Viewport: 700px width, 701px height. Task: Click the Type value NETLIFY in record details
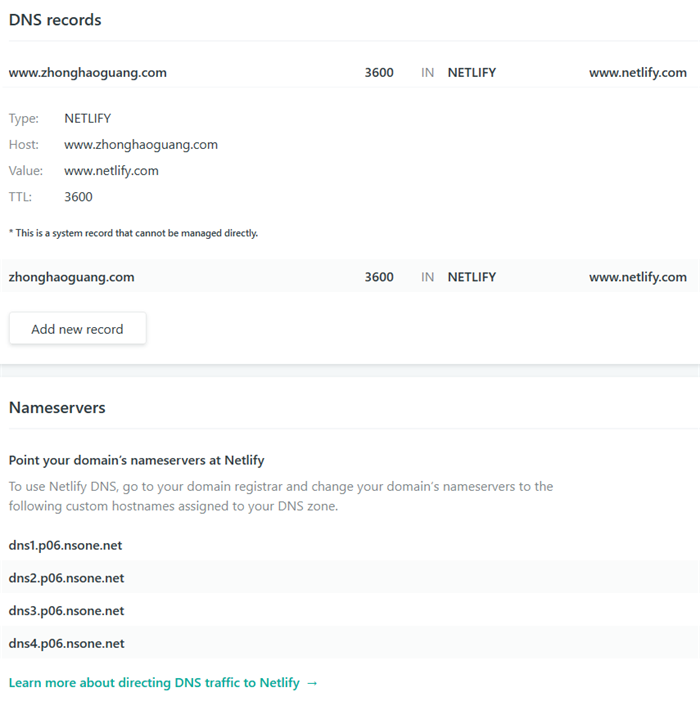(88, 118)
